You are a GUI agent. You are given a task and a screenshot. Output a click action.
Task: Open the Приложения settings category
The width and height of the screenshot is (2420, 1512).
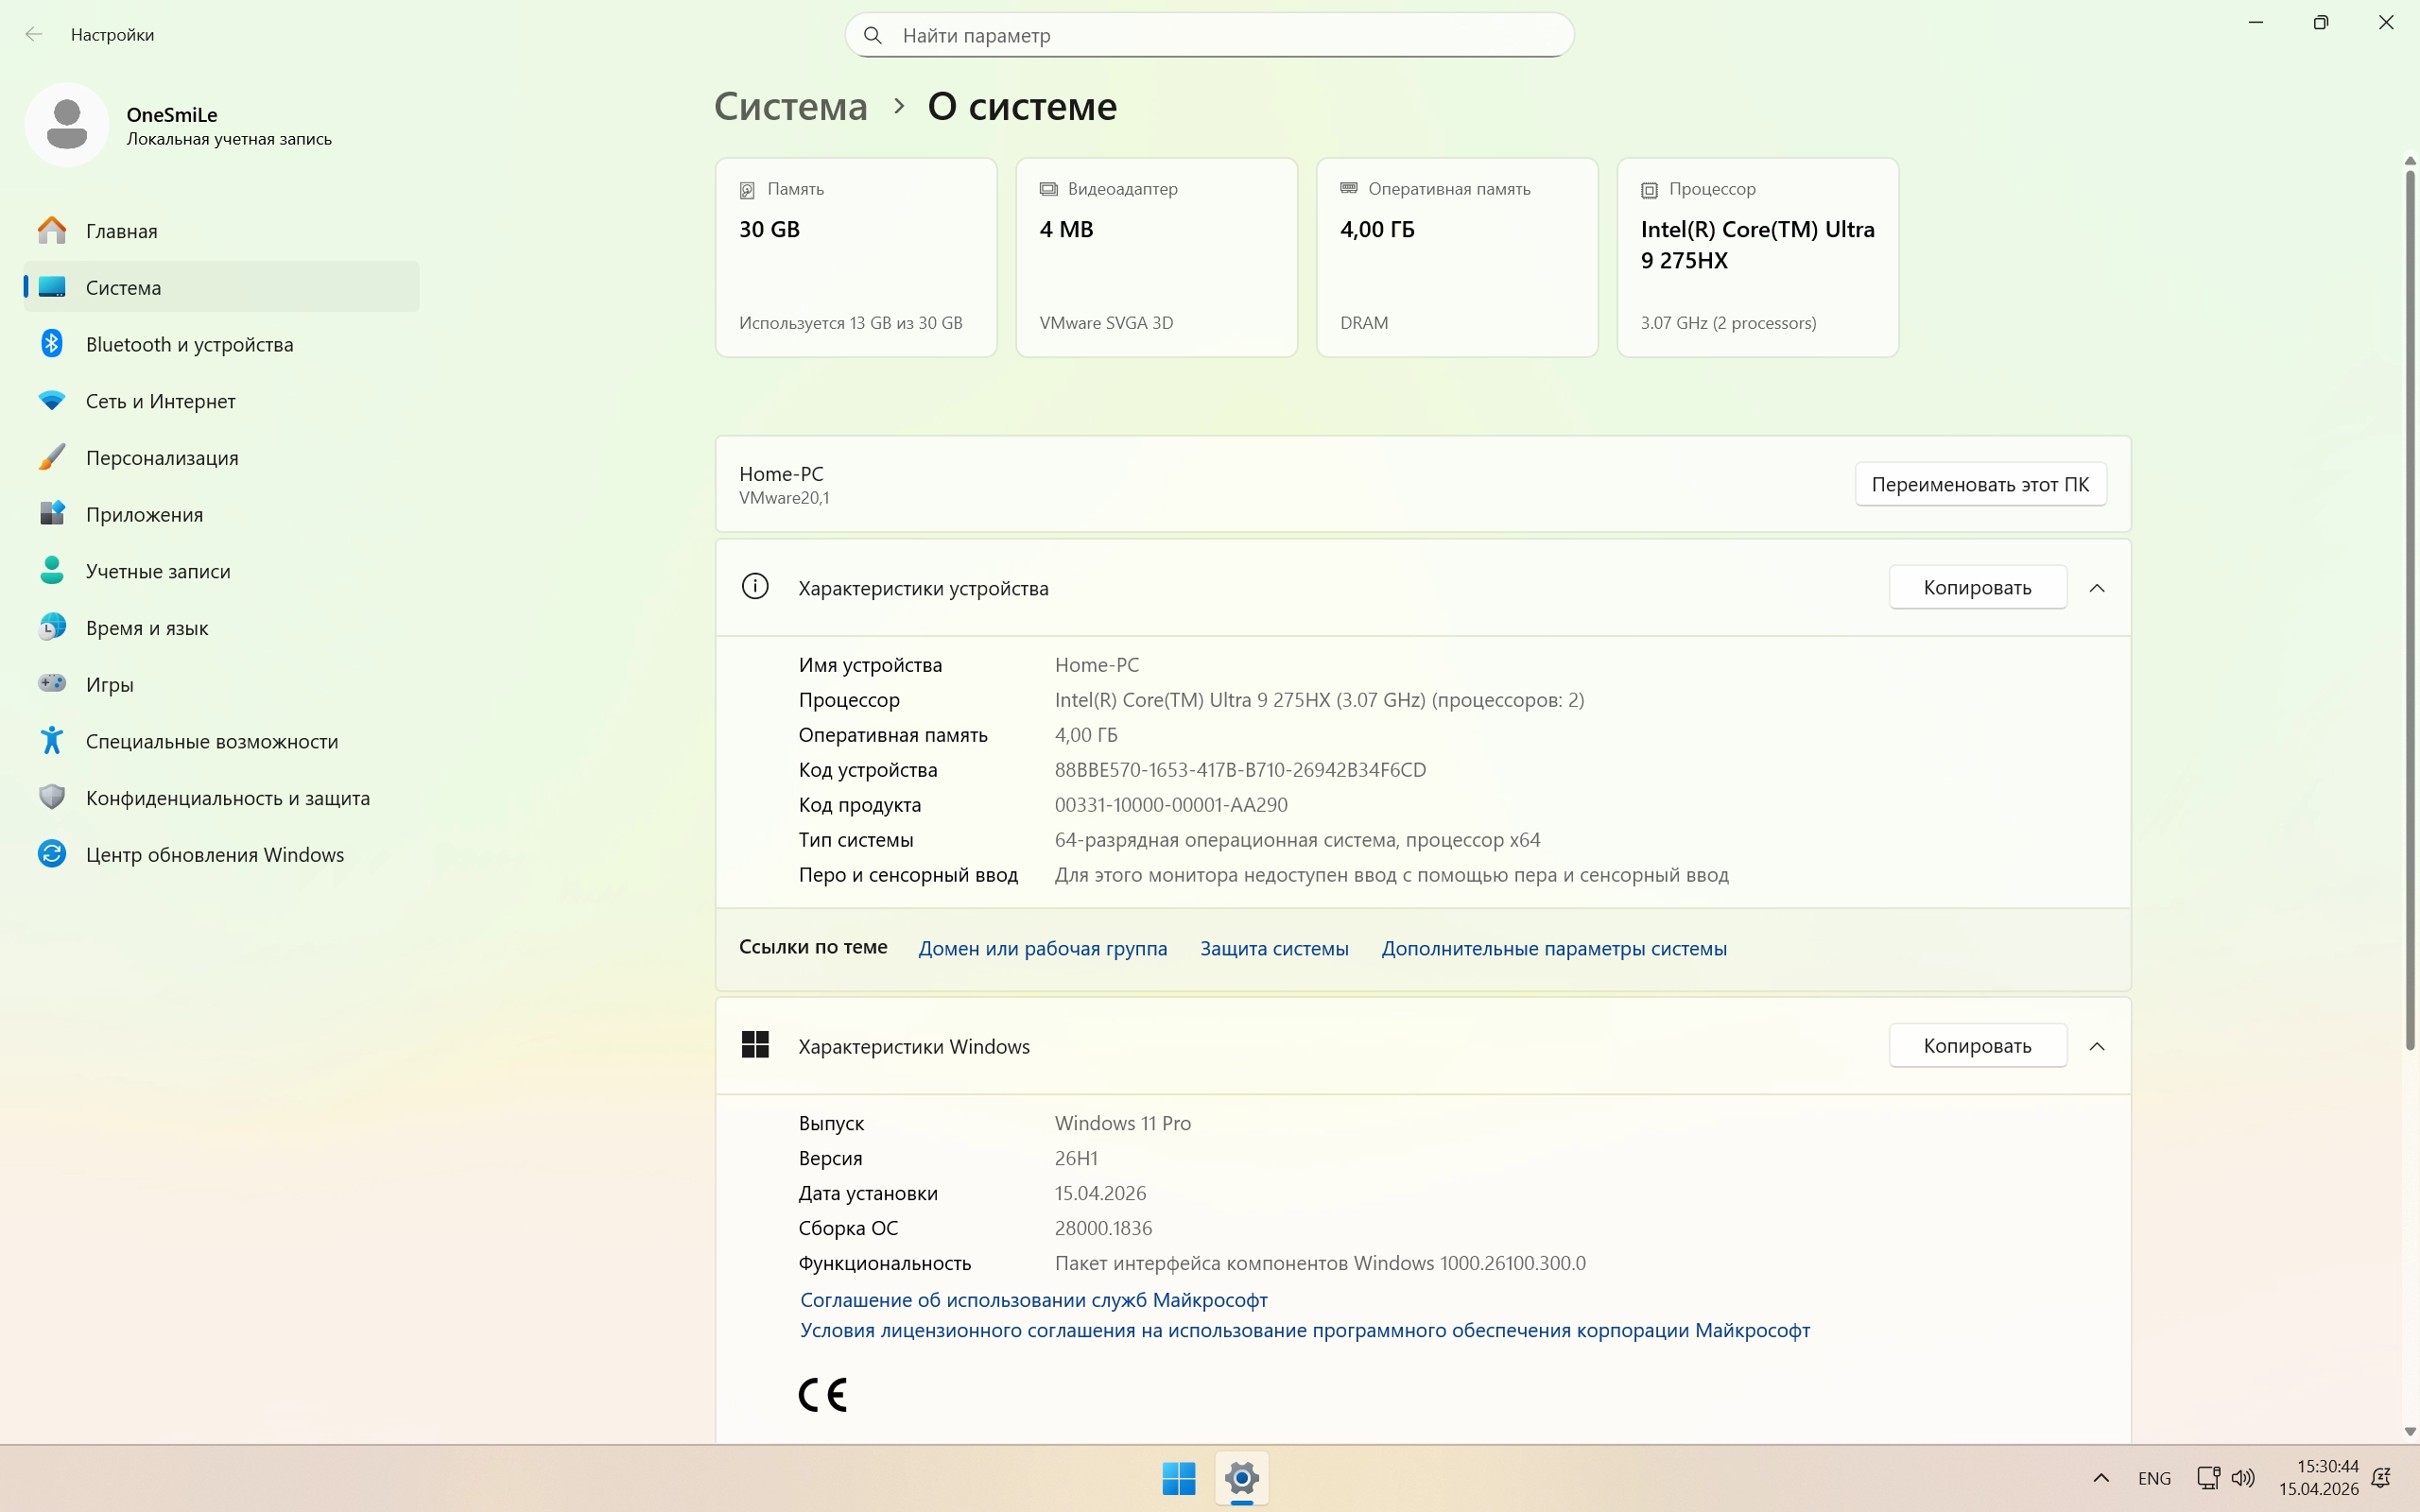pyautogui.click(x=144, y=515)
